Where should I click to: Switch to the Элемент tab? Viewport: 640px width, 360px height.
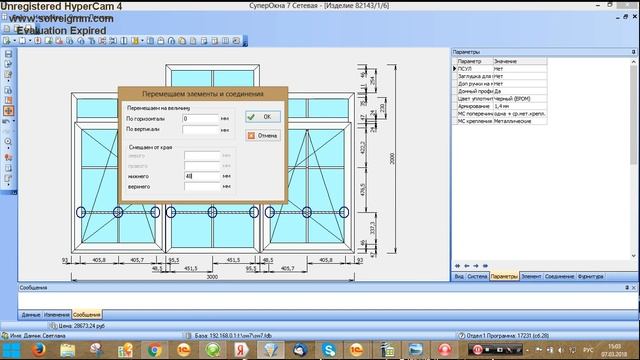coord(531,276)
